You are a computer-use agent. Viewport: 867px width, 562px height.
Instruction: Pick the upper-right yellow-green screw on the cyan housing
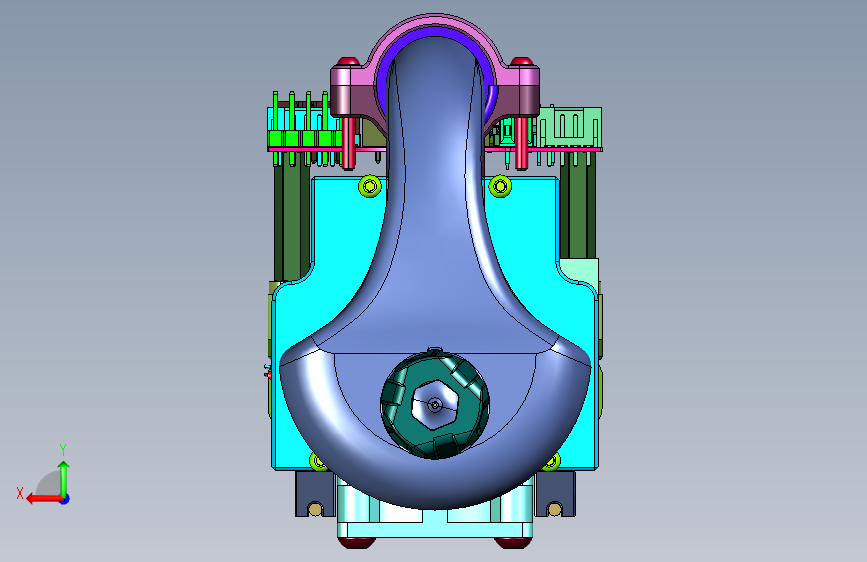pos(500,186)
